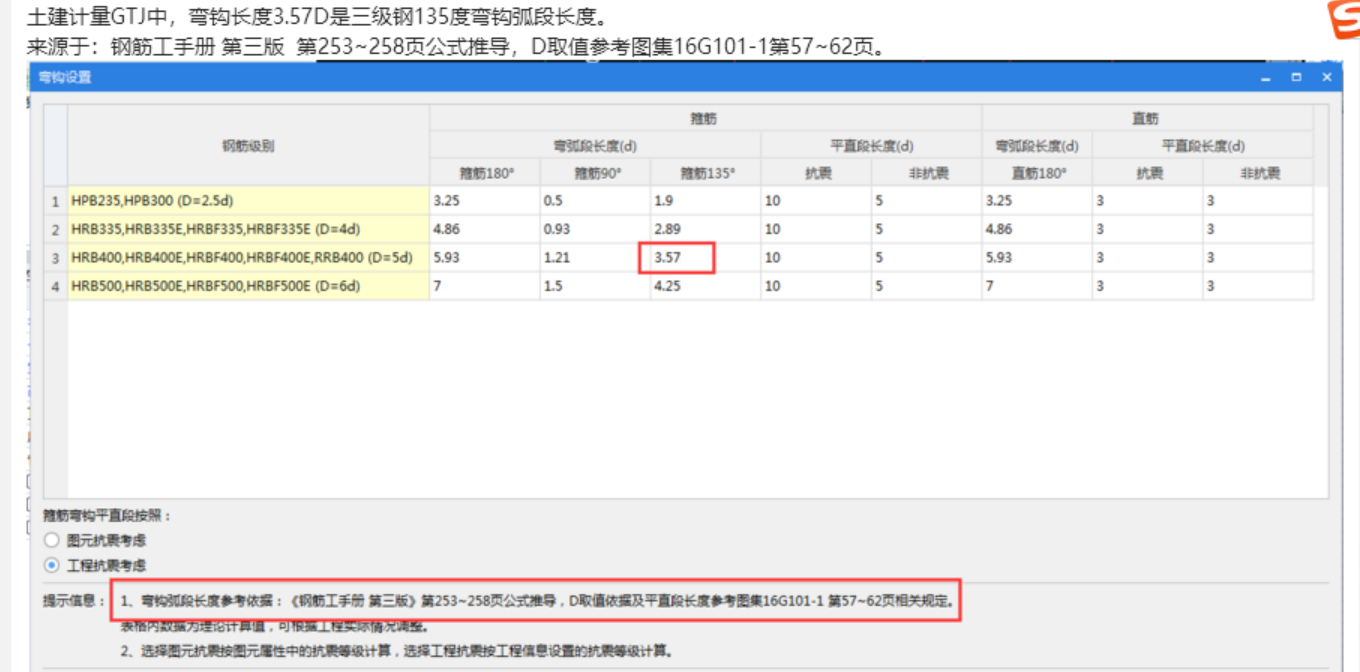The height and width of the screenshot is (672, 1360).
Task: Click the 箍筋 group header
Action: (705, 119)
